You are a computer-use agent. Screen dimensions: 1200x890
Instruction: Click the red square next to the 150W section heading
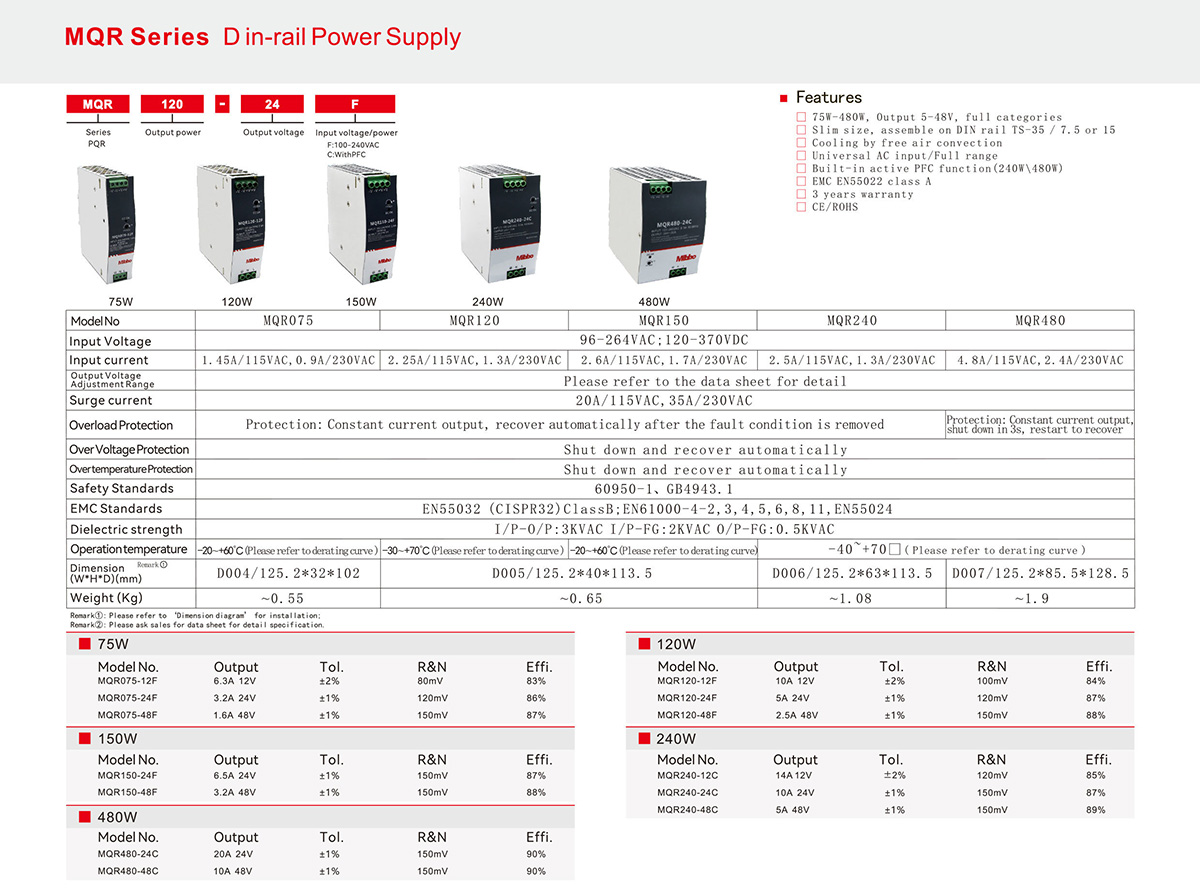[85, 739]
